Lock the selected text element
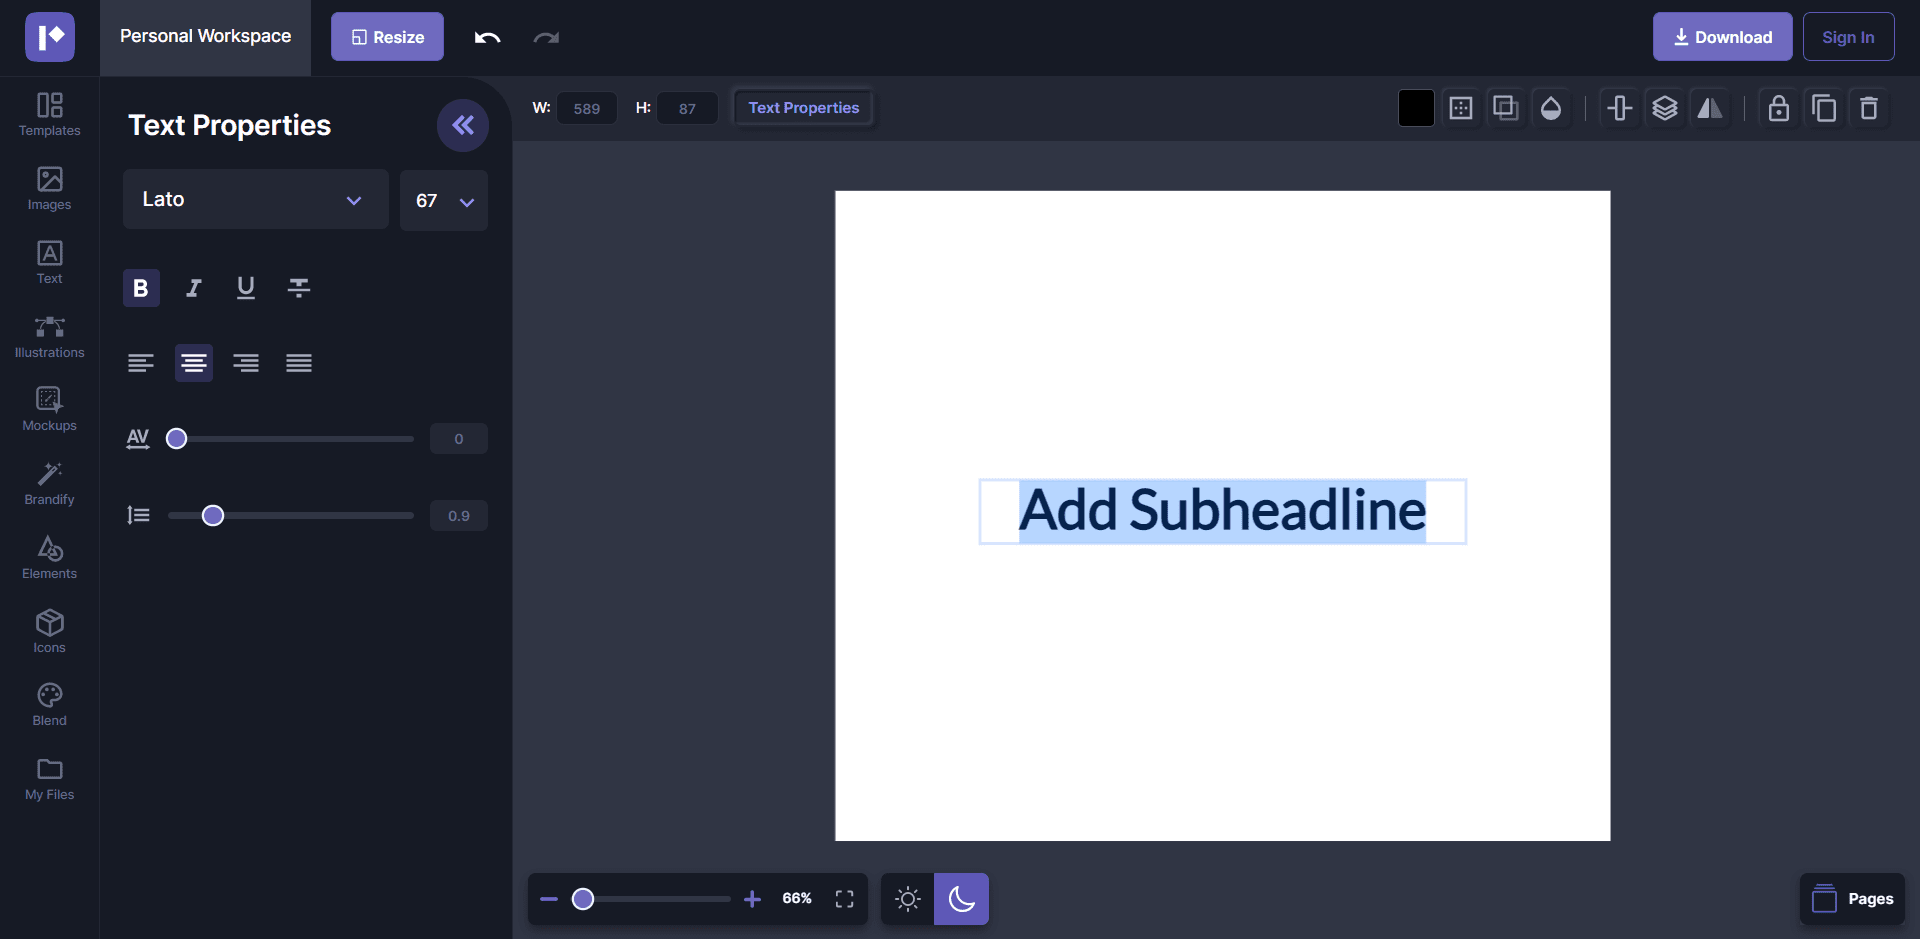 click(x=1778, y=108)
